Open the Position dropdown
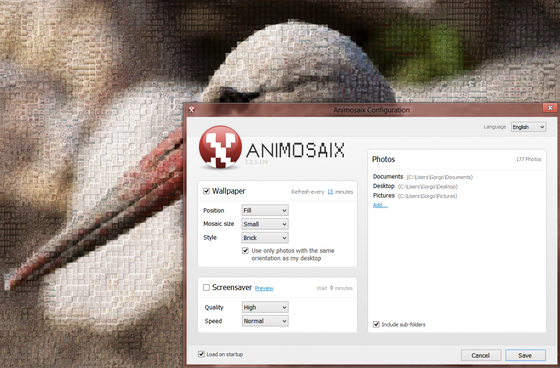 [265, 210]
